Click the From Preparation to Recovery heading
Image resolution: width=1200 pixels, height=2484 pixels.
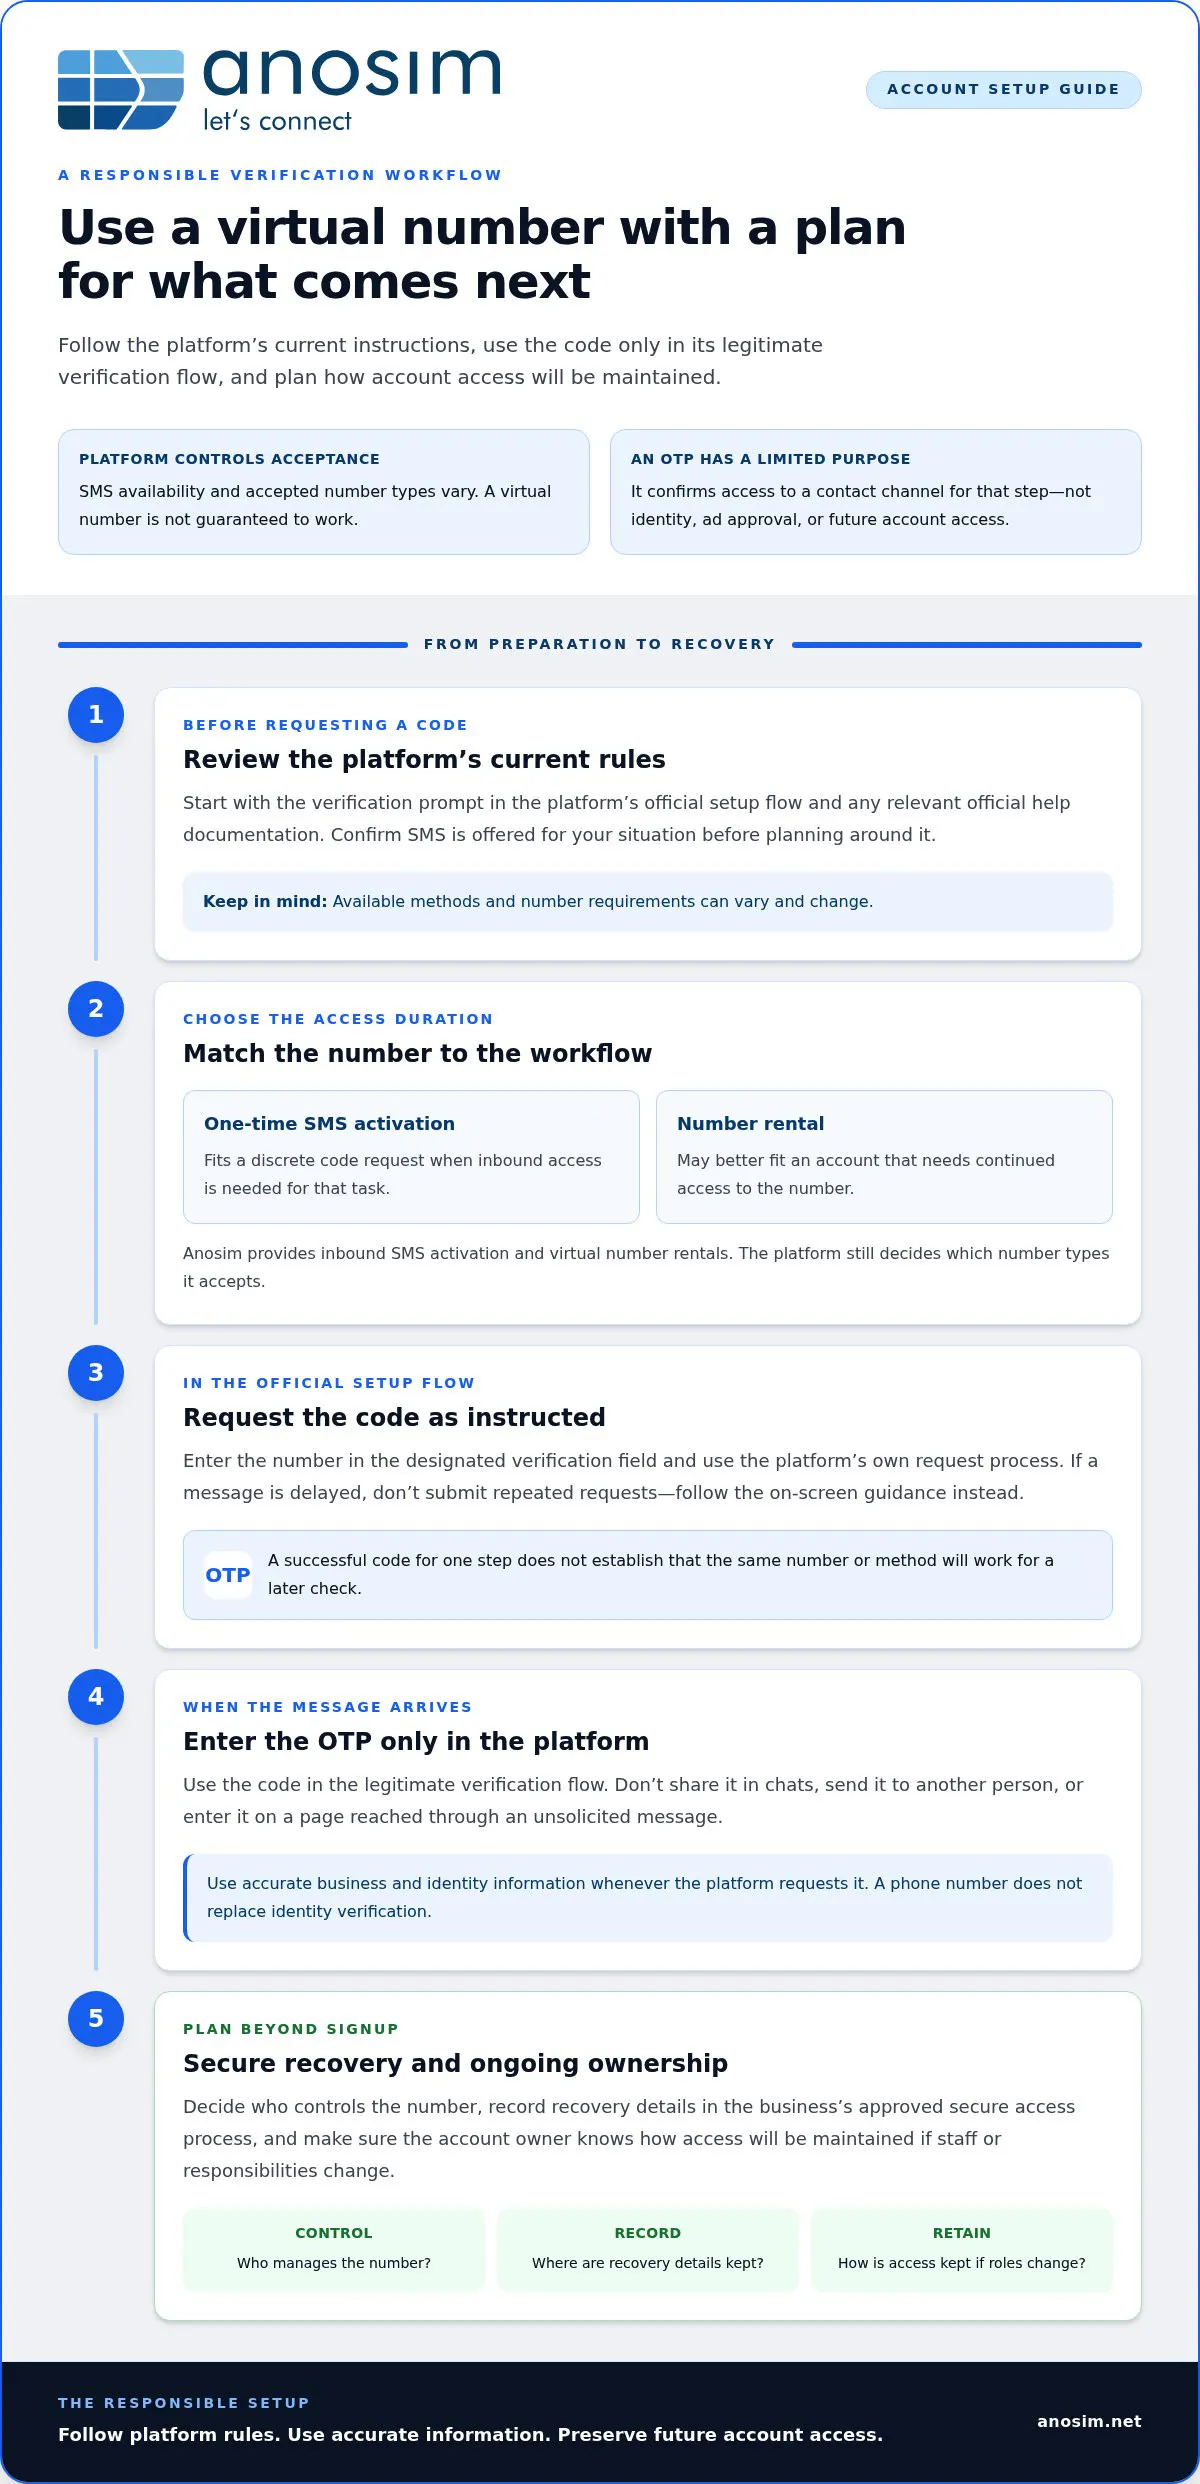600,644
